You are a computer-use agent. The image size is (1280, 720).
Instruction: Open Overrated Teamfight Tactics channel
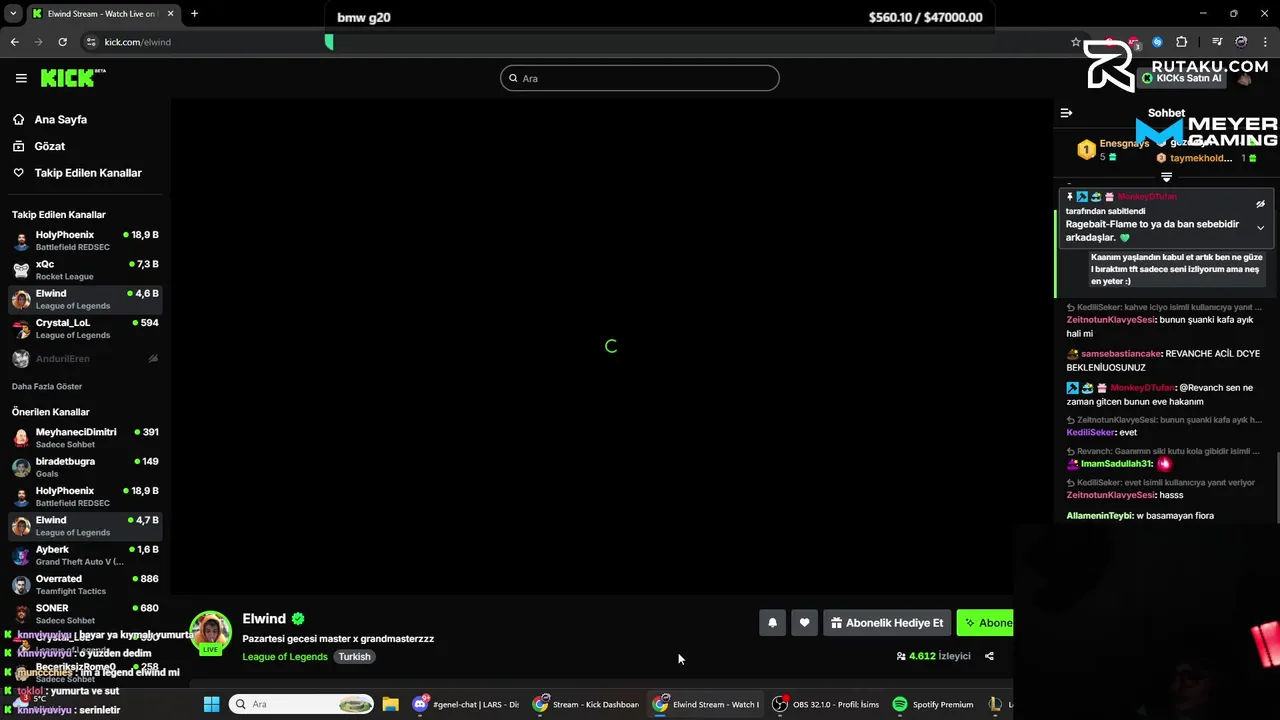[85, 584]
